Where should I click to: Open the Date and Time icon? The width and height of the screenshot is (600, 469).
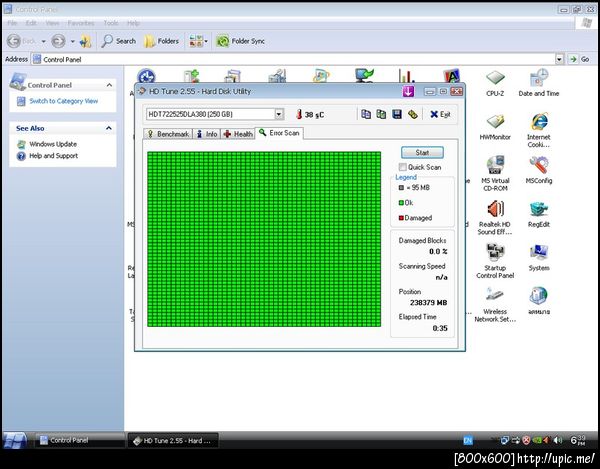click(539, 83)
